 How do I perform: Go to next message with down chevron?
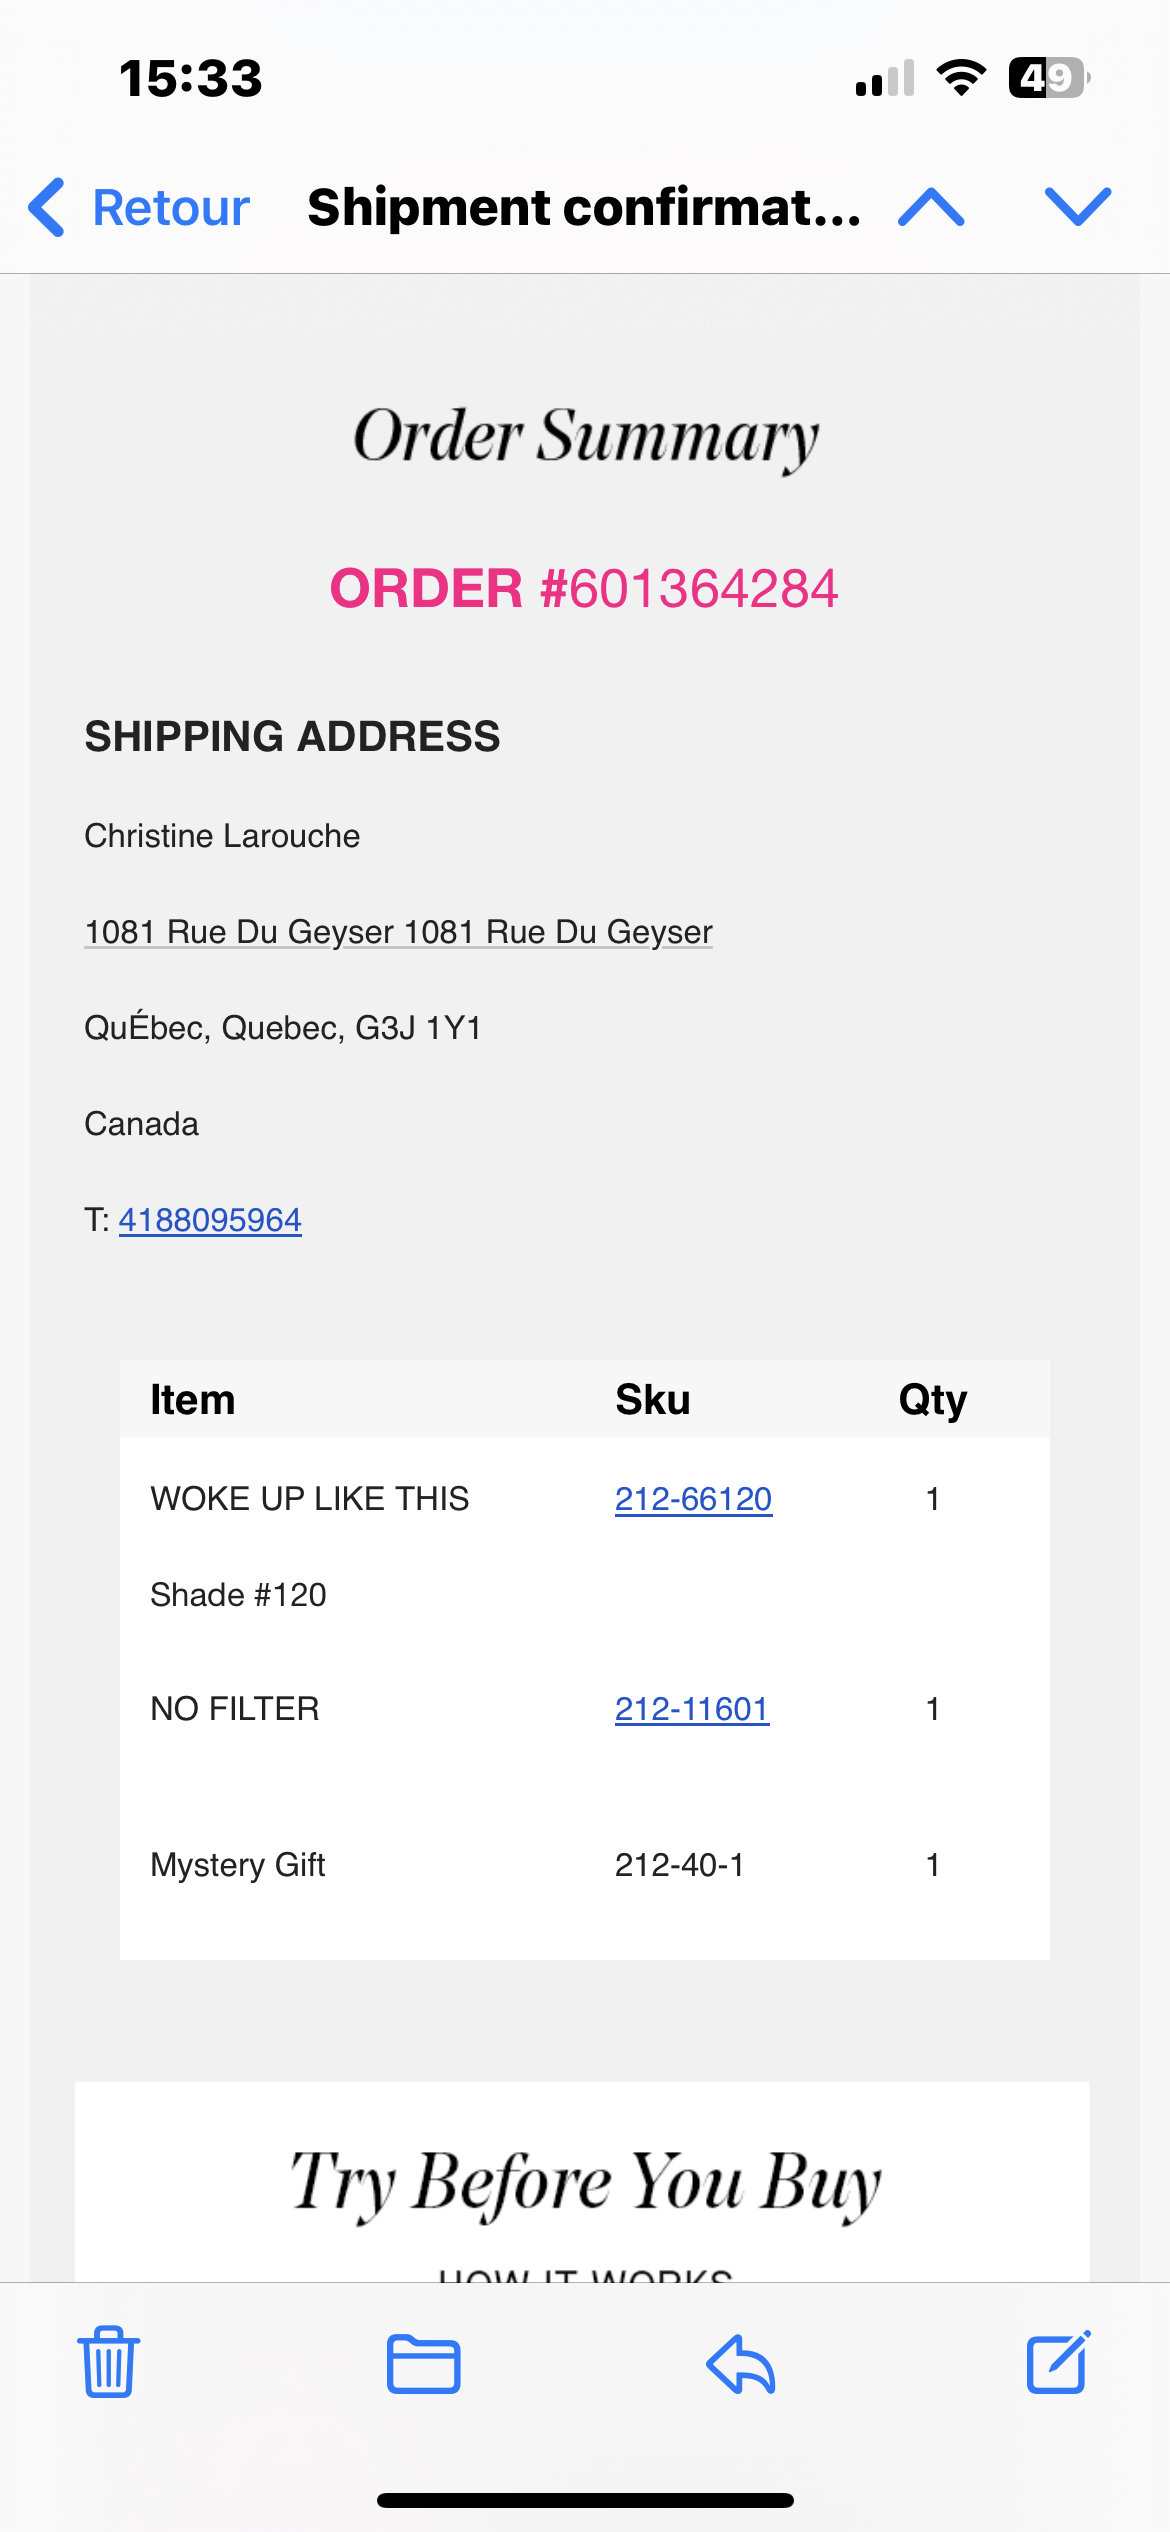click(1078, 207)
